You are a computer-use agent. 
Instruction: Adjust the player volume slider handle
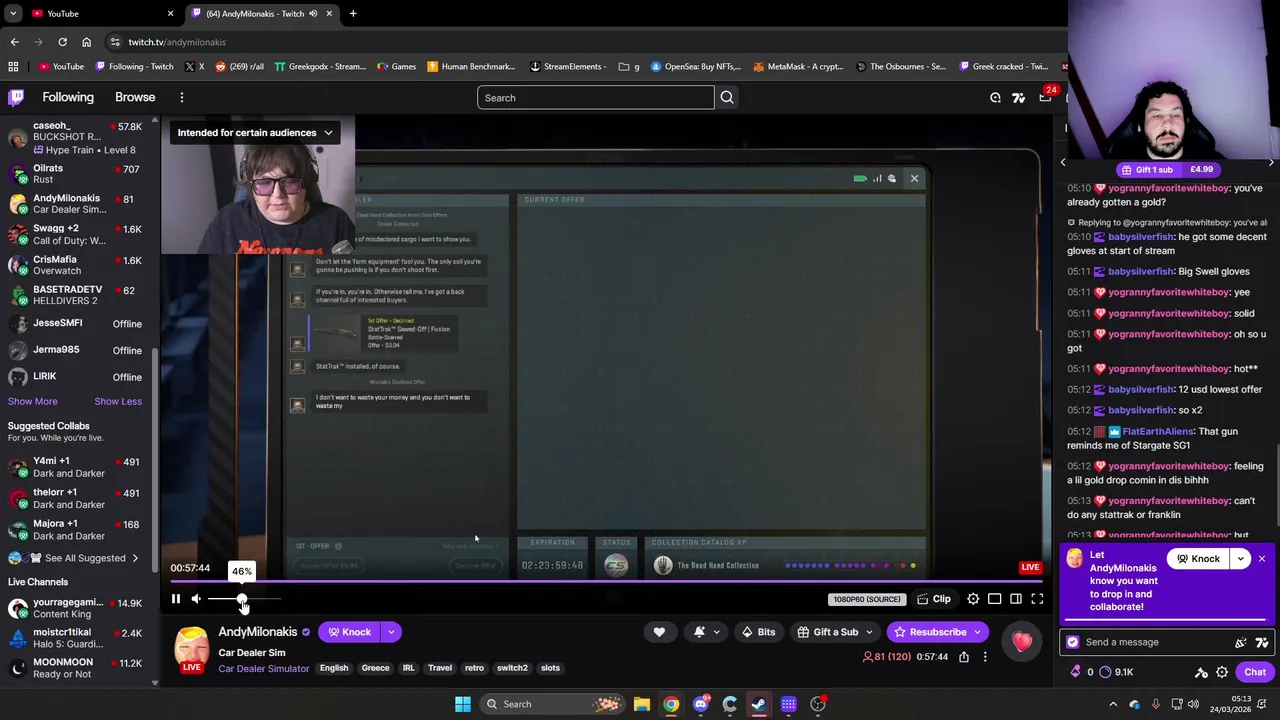click(242, 599)
